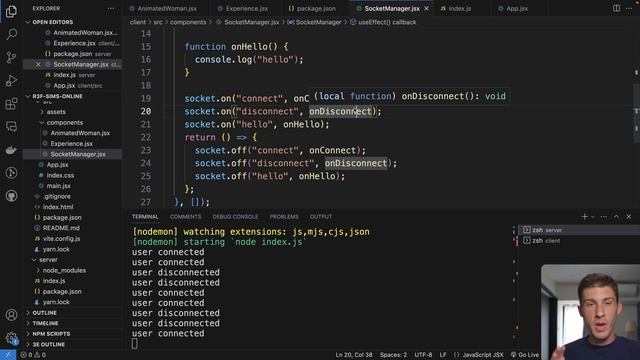Open vite.config.js file in explorer
The height and width of the screenshot is (360, 640).
61,239
